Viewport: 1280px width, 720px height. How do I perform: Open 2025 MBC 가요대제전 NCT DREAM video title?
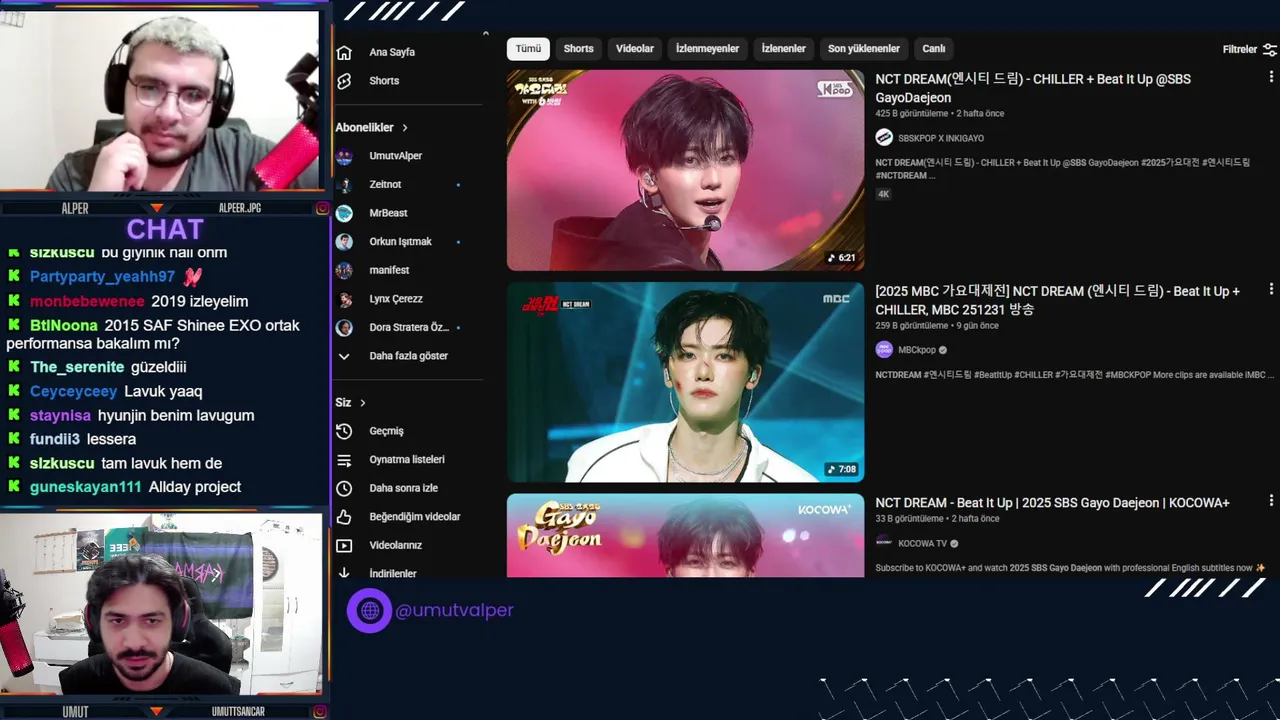pyautogui.click(x=1057, y=300)
